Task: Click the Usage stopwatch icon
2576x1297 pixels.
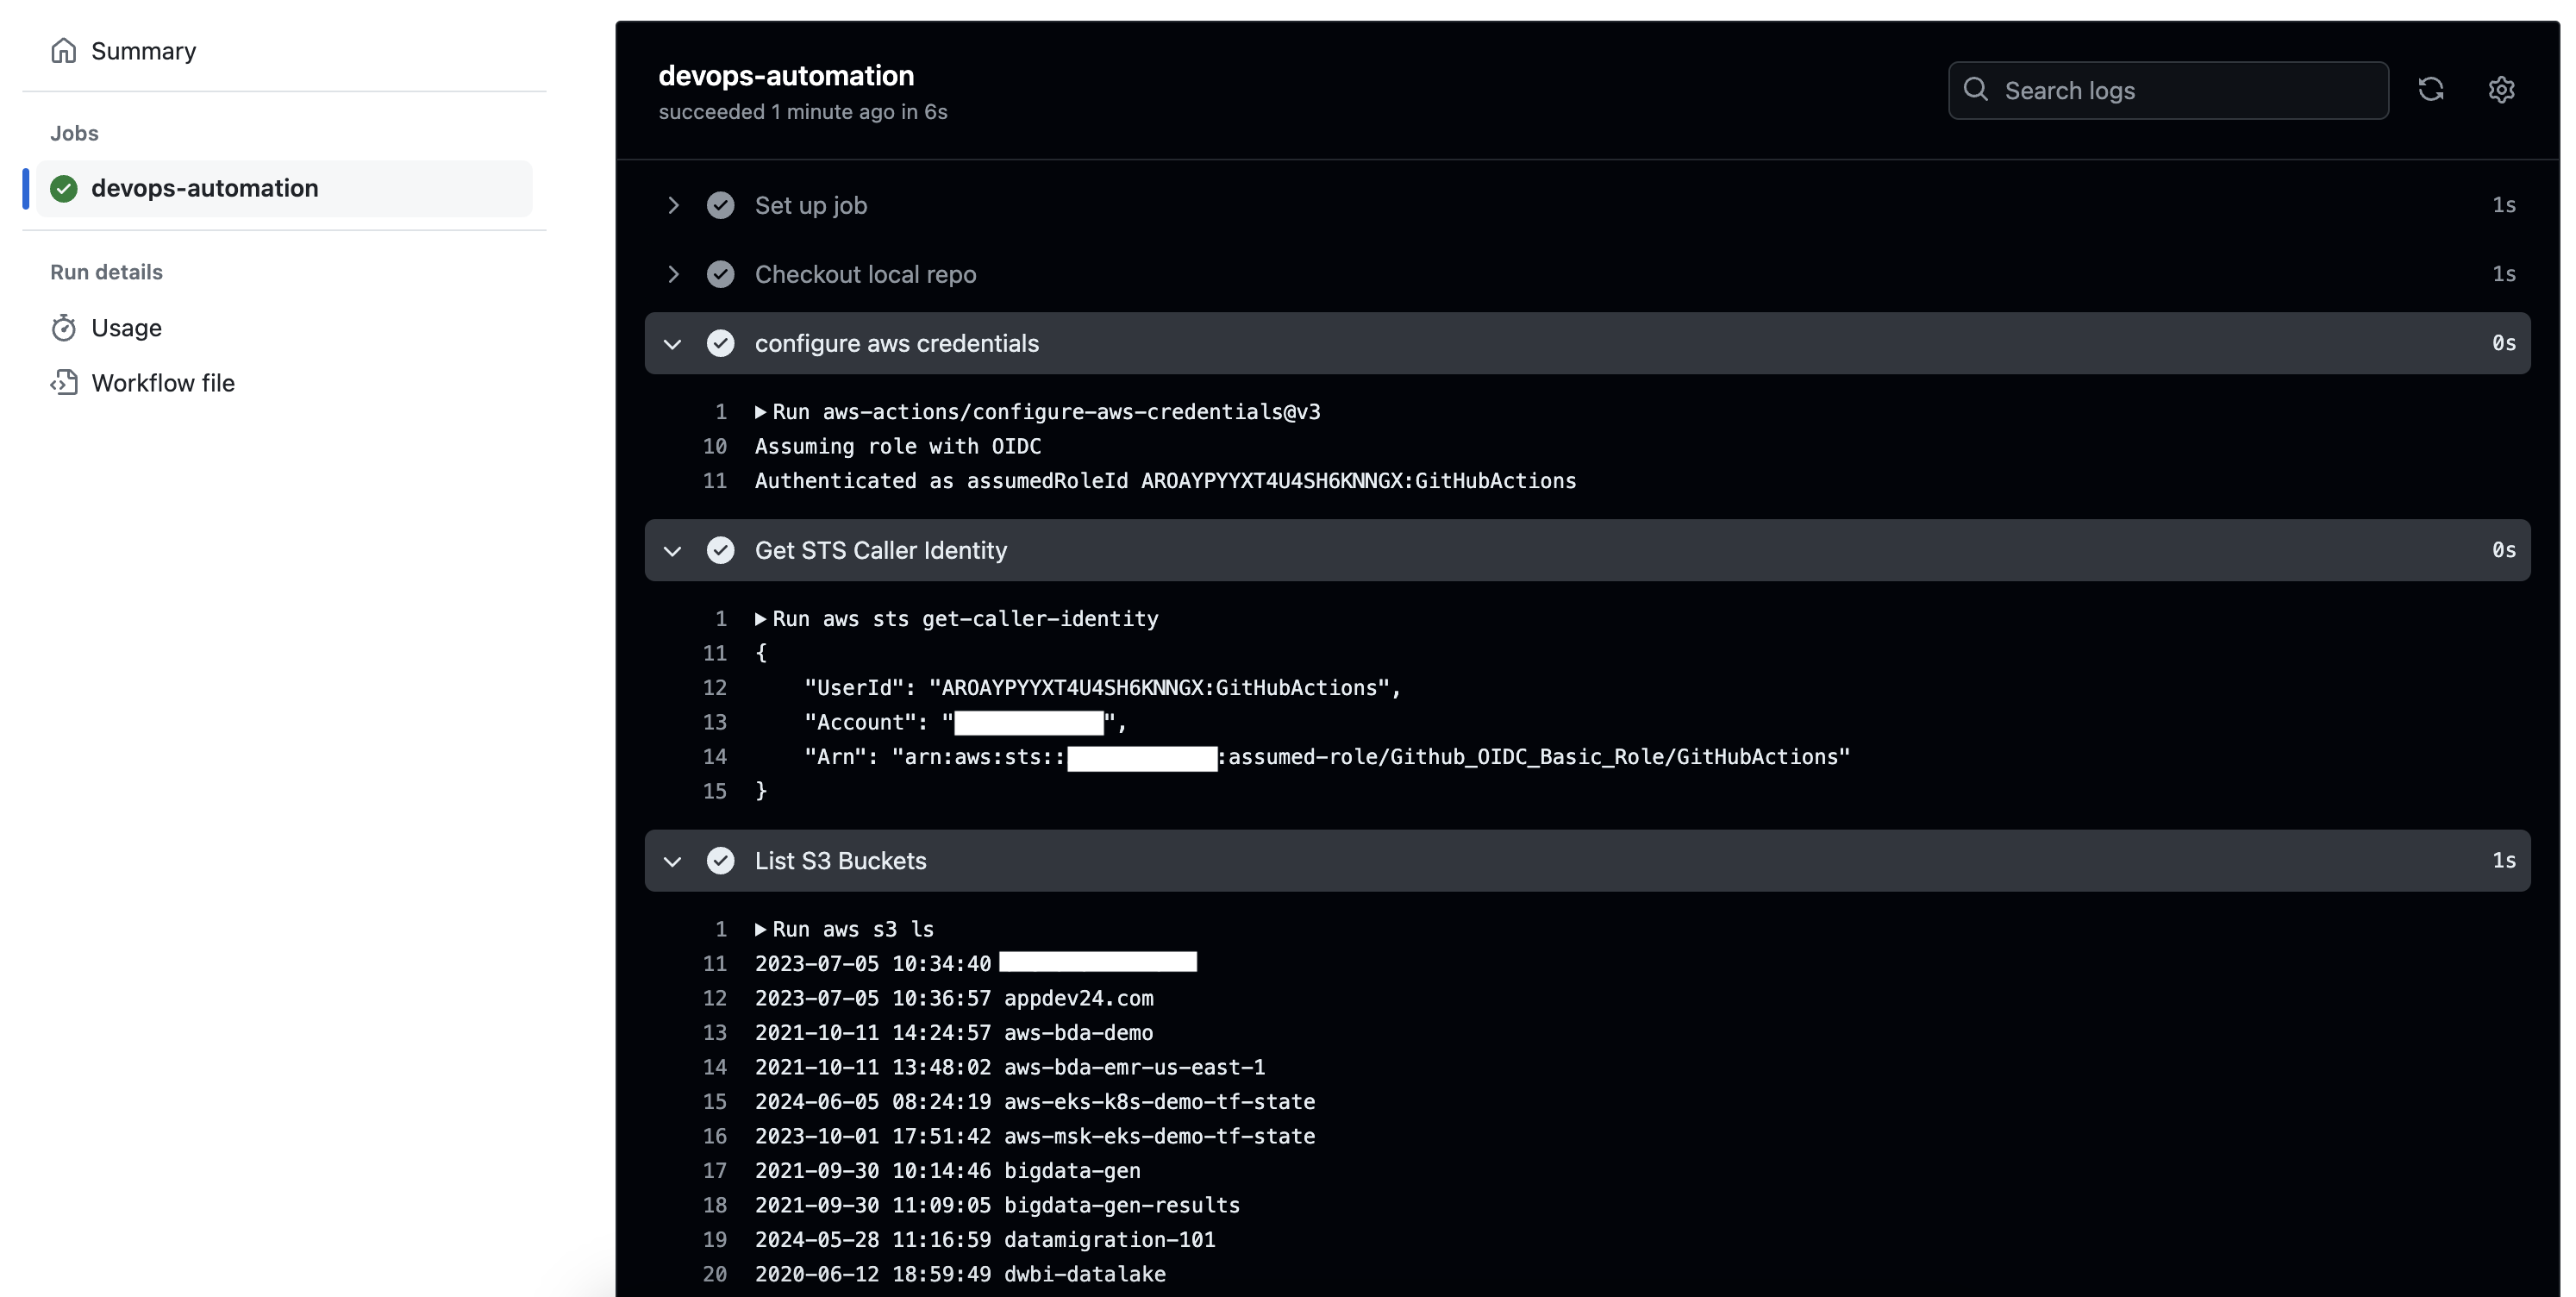Action: tap(64, 328)
